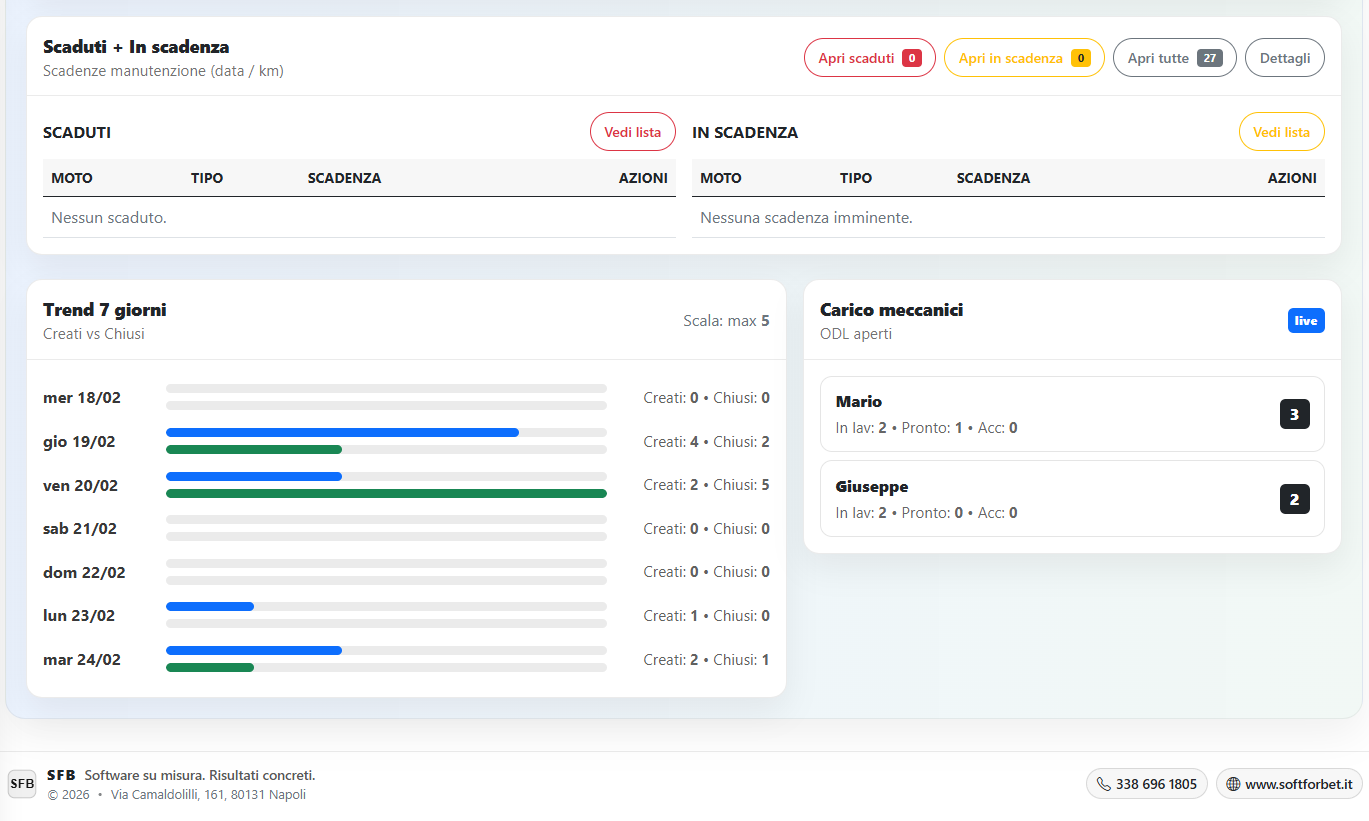Click the blue live badge
This screenshot has width=1369, height=821.
pos(1306,320)
